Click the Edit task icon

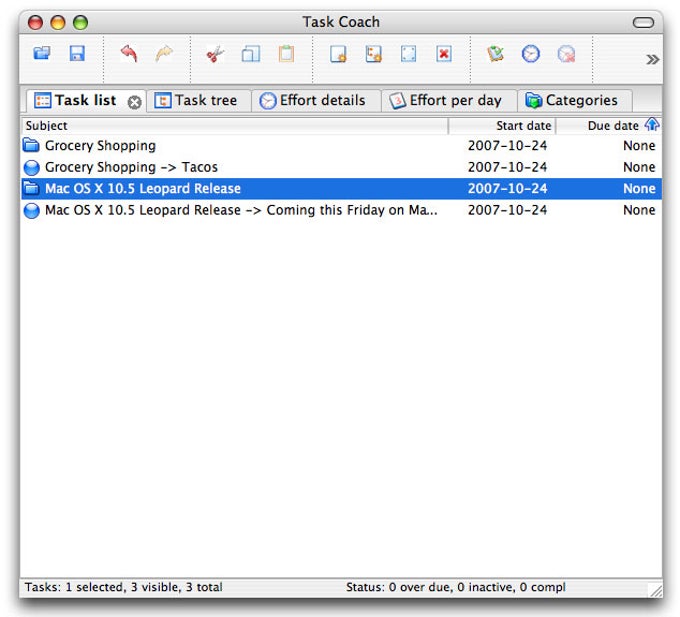coord(409,54)
